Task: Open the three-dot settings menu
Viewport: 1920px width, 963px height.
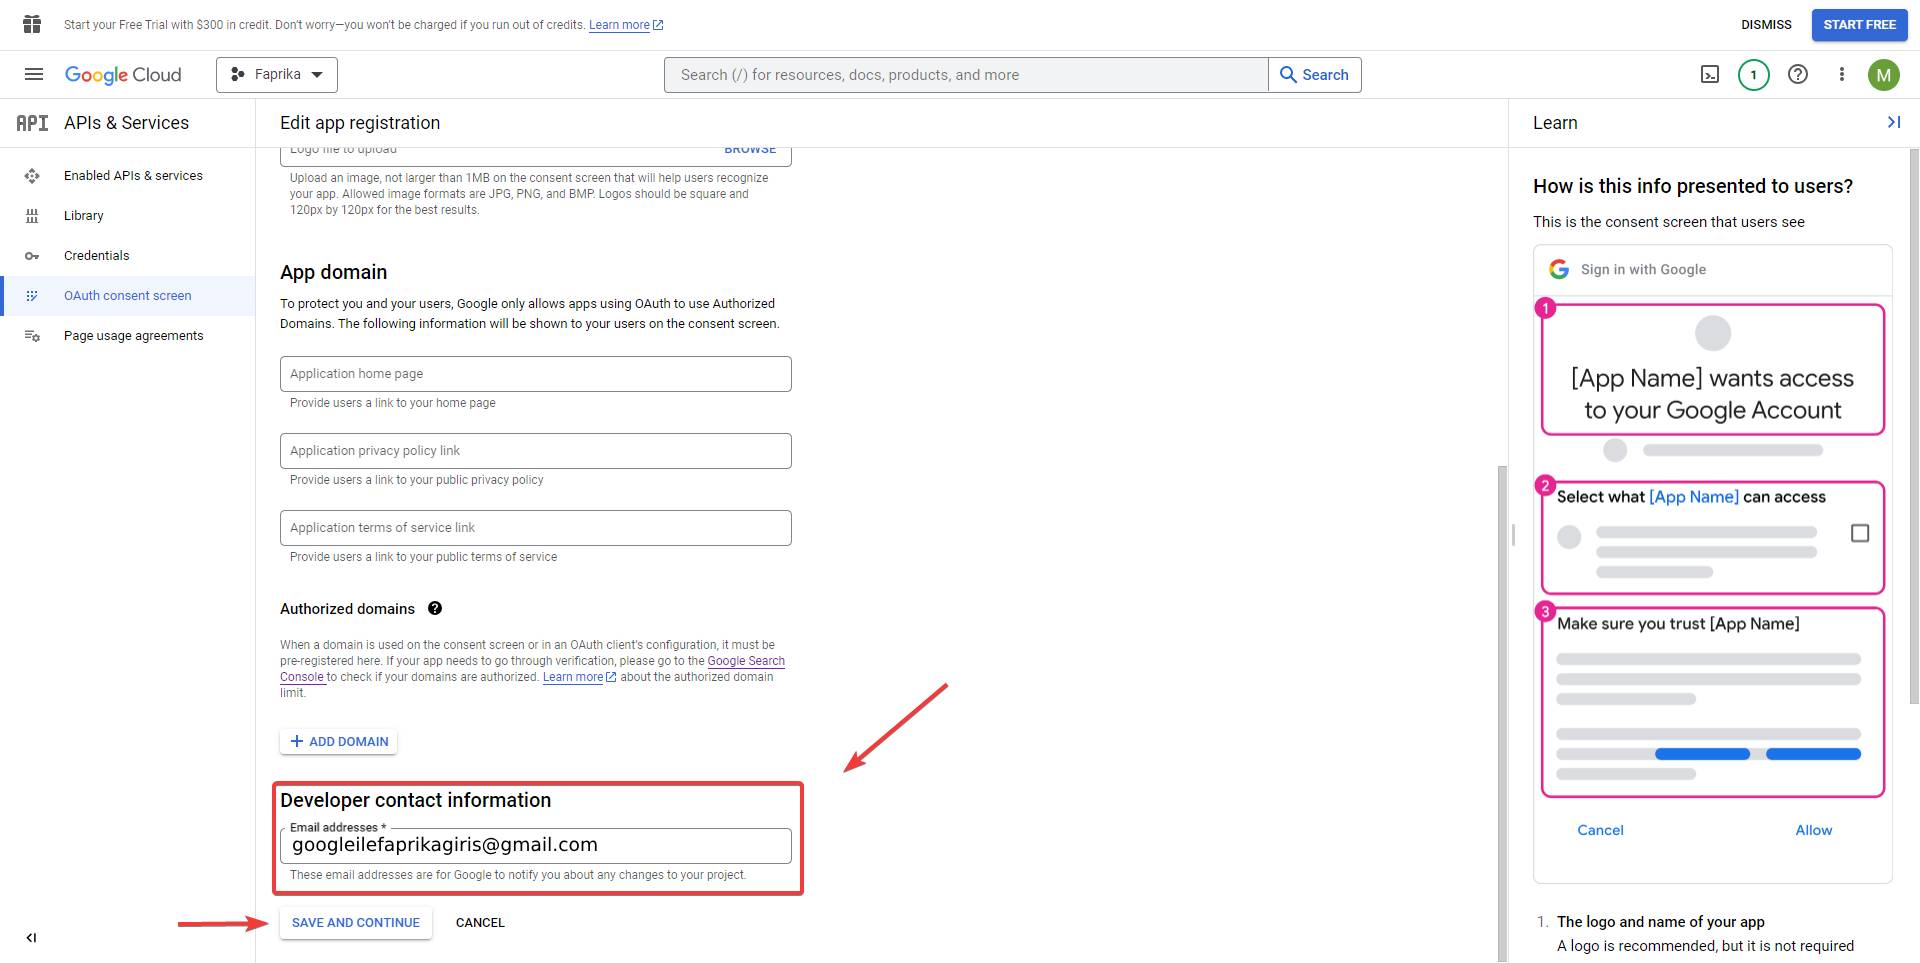Action: point(1842,74)
